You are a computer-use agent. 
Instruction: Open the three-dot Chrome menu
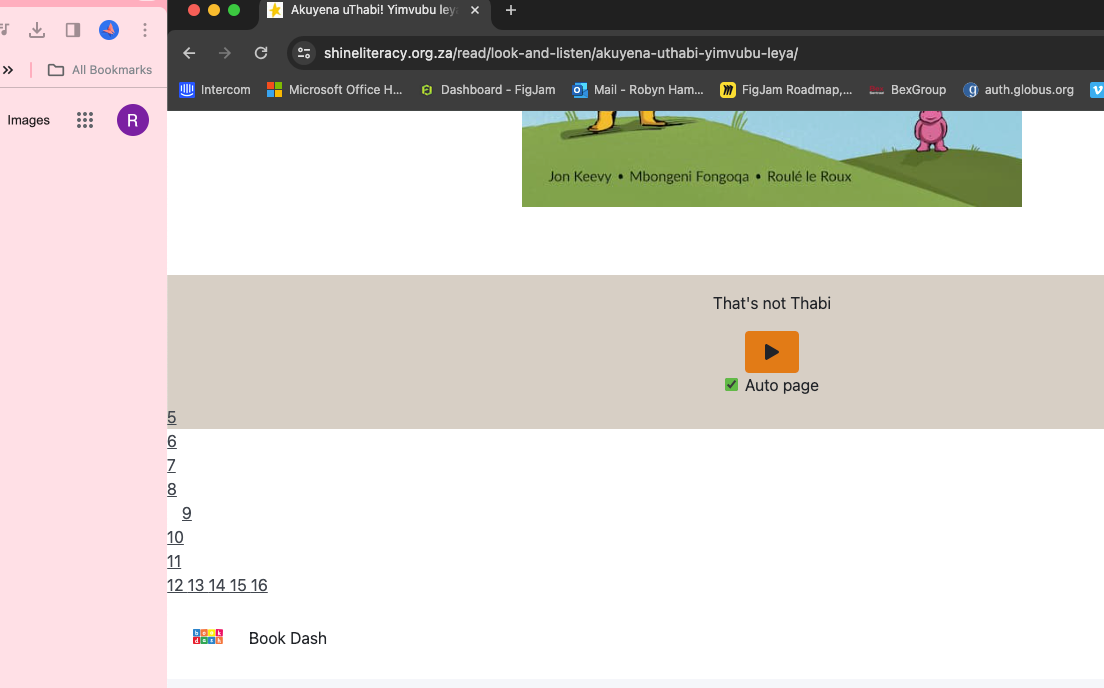(145, 30)
